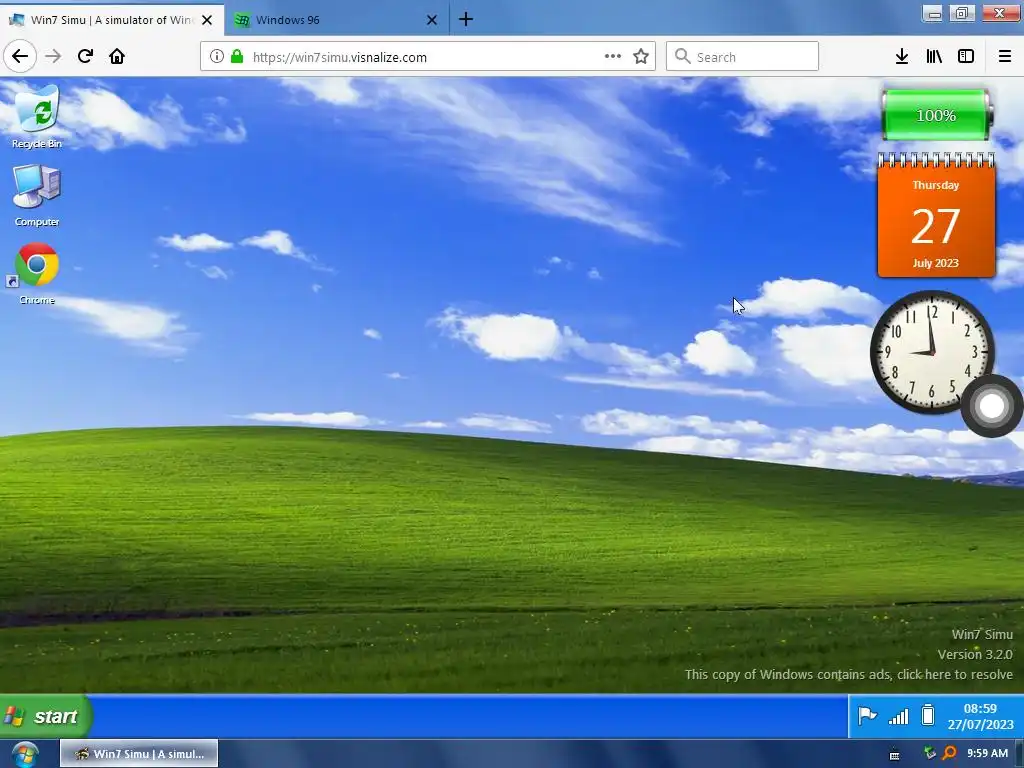
Task: Open the library bookshelf icon
Action: click(934, 56)
